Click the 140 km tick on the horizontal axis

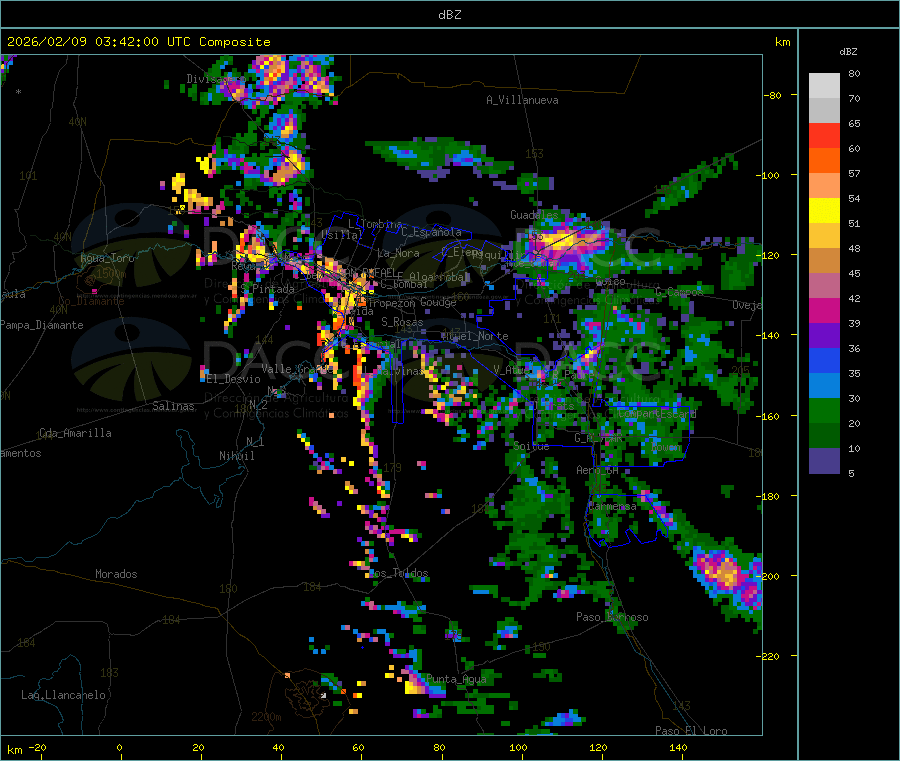[x=678, y=748]
